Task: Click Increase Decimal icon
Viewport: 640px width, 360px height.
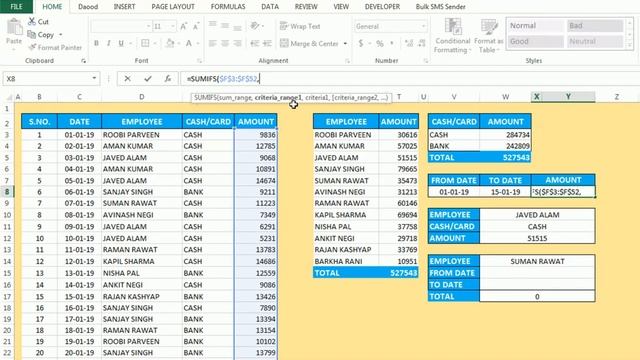Action: [409, 43]
